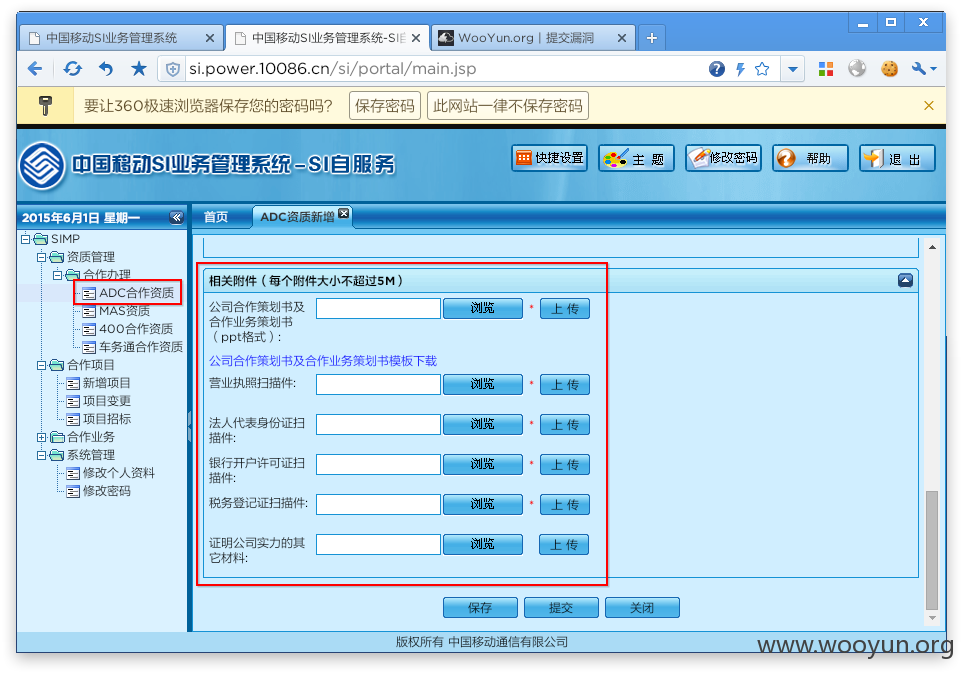Viewport: 963px width, 674px height.
Task: Click the 营业执照扫描件 file input field
Action: pos(378,385)
